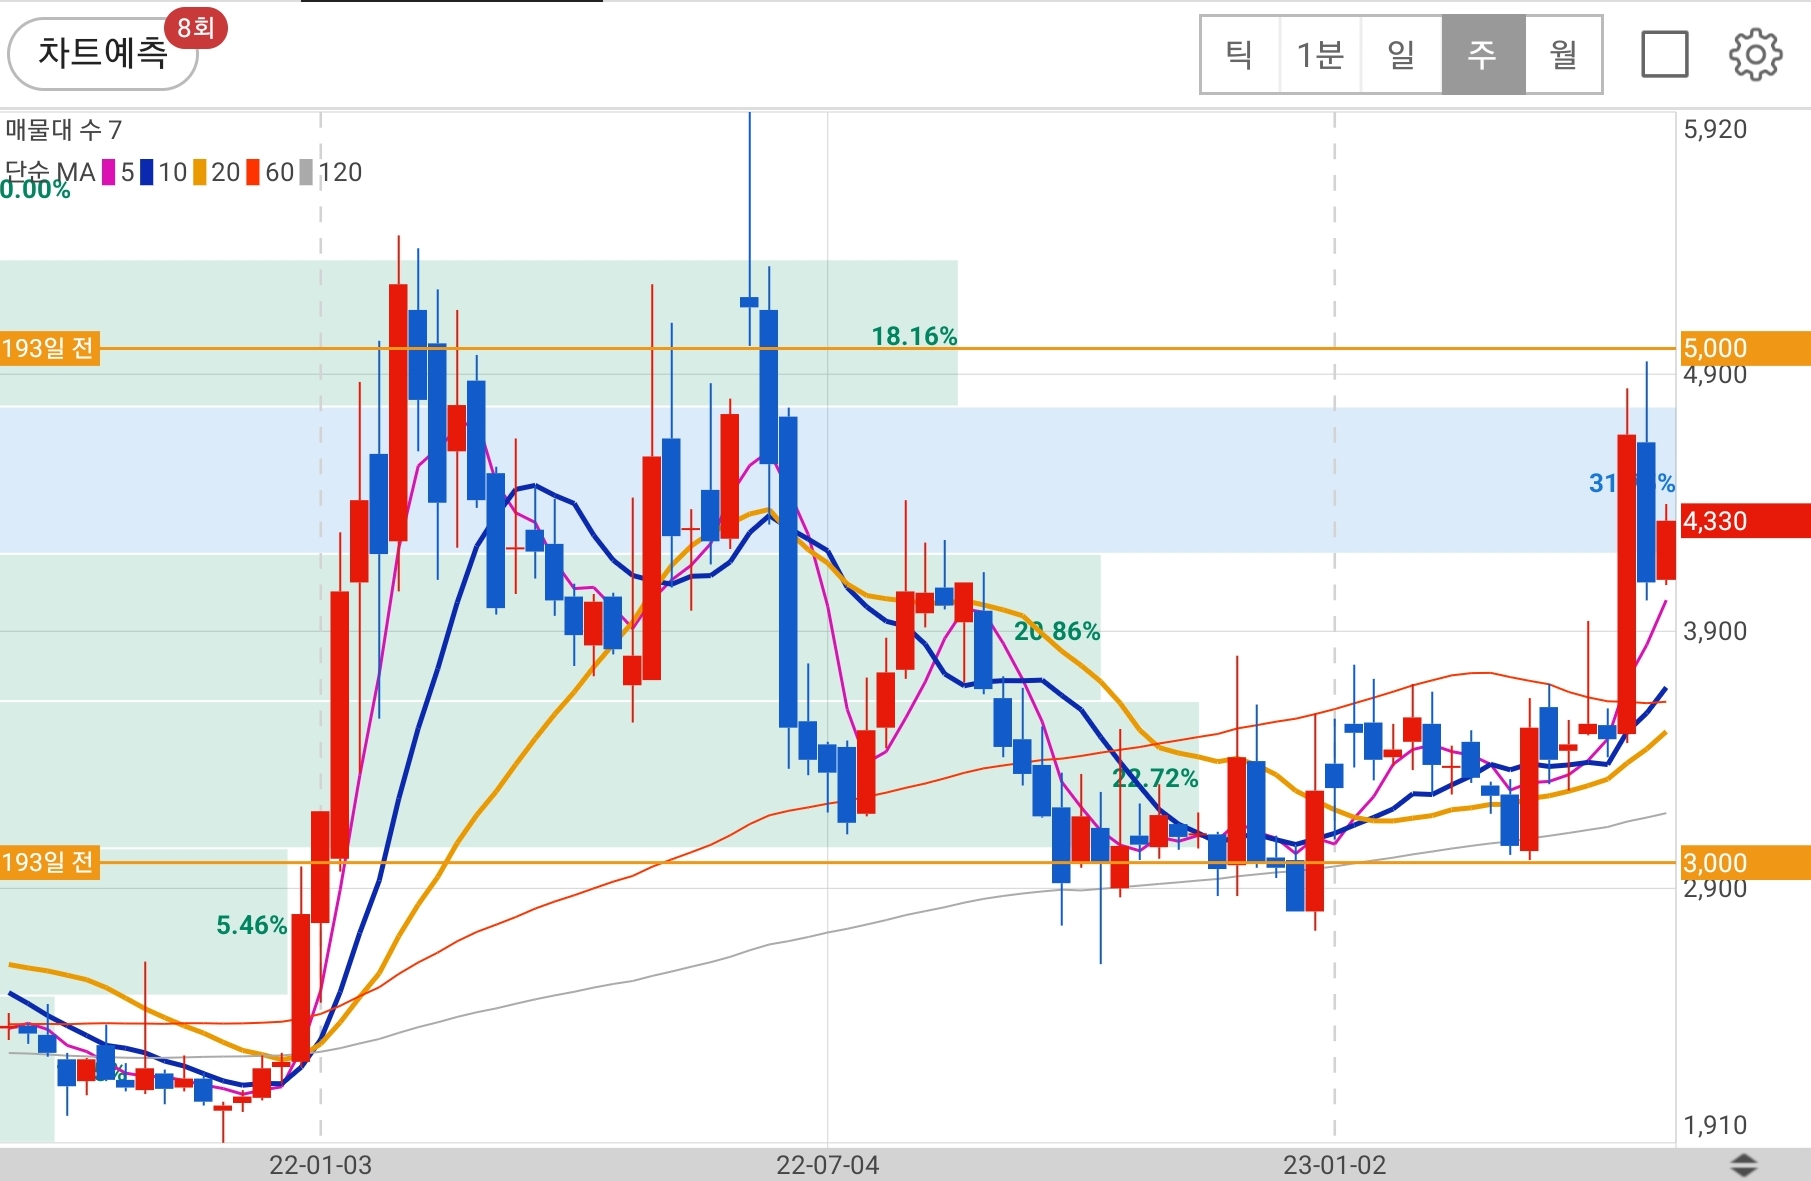
Task: Click the 22-07-04 date axis label
Action: pos(828,1165)
